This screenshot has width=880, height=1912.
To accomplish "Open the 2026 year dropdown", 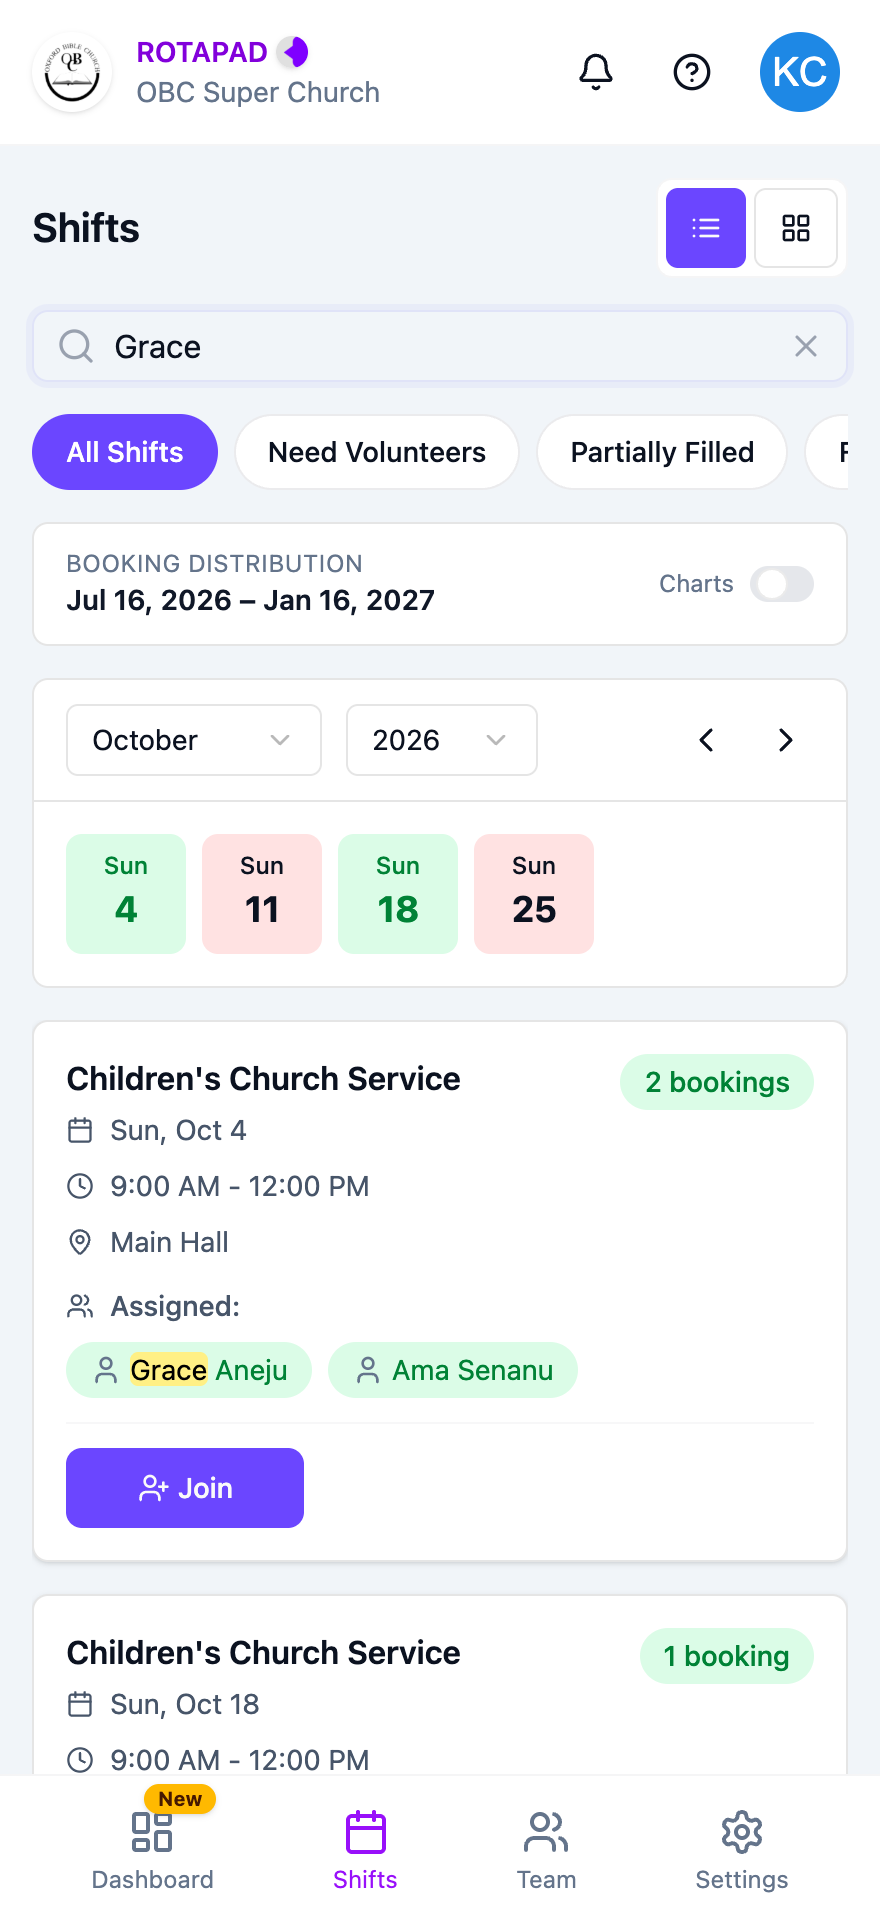I will (442, 740).
